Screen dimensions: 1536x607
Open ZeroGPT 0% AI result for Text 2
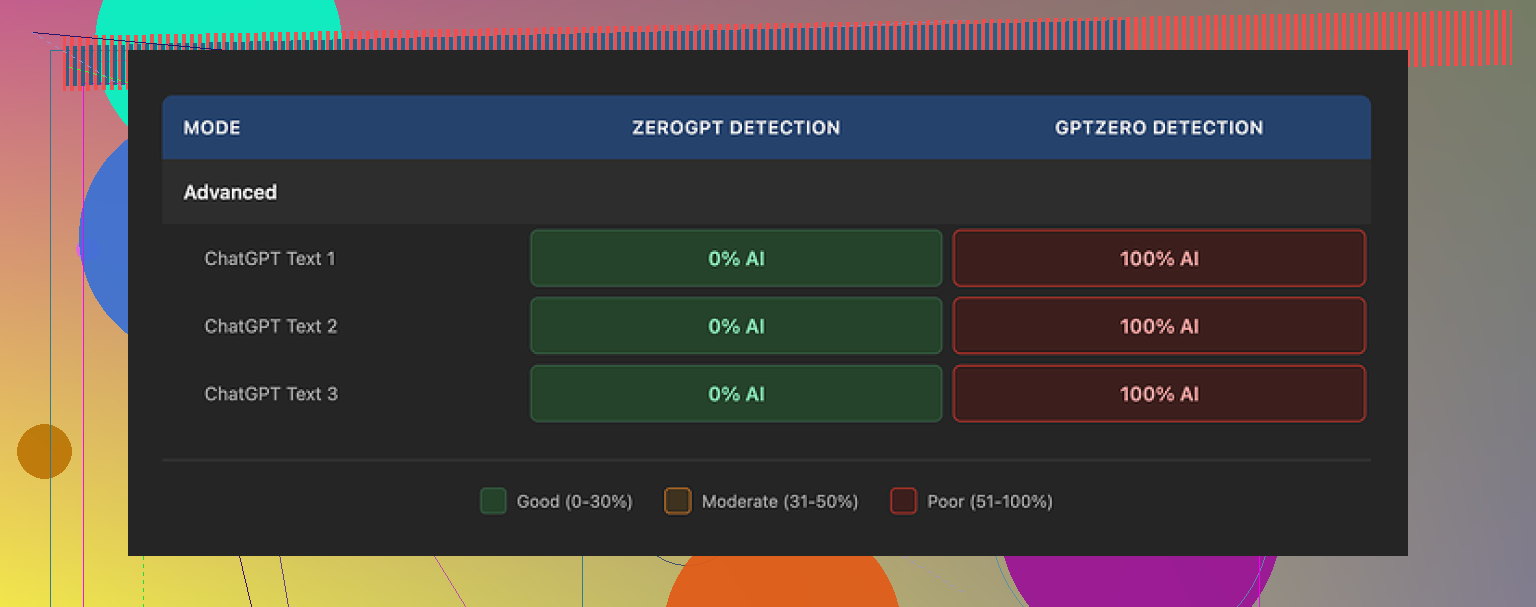(736, 326)
